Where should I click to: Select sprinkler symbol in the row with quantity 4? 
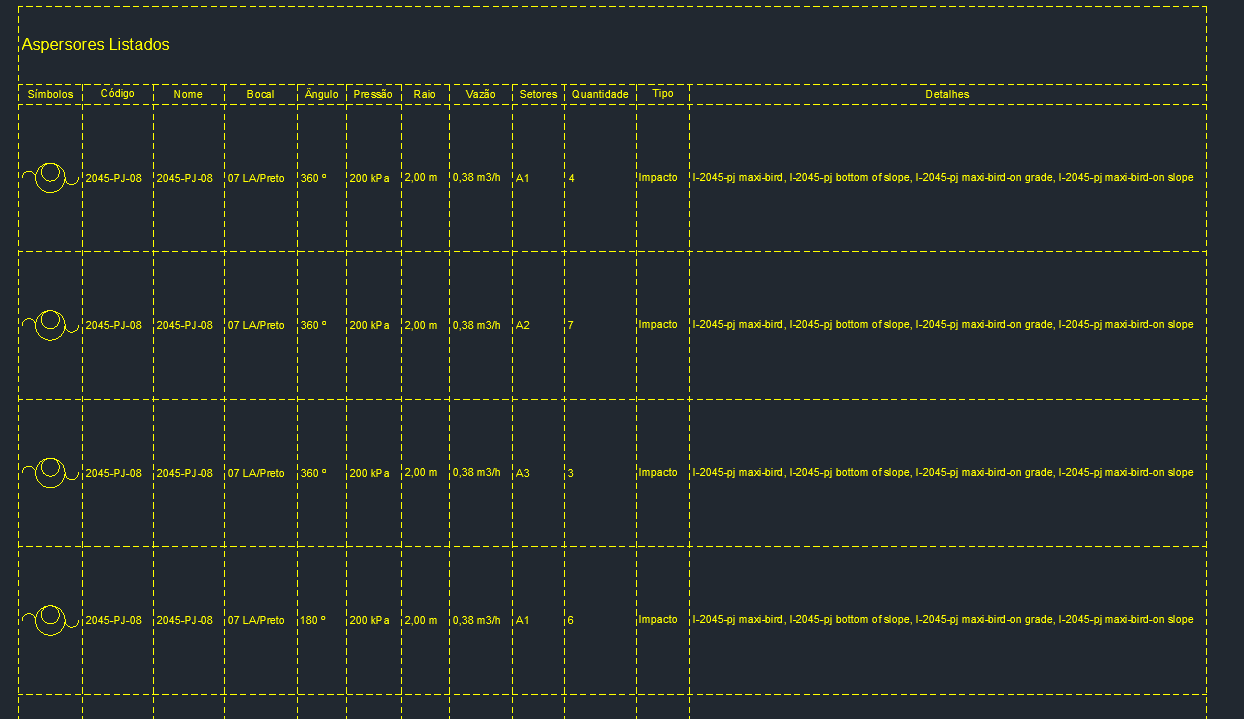tap(50, 178)
